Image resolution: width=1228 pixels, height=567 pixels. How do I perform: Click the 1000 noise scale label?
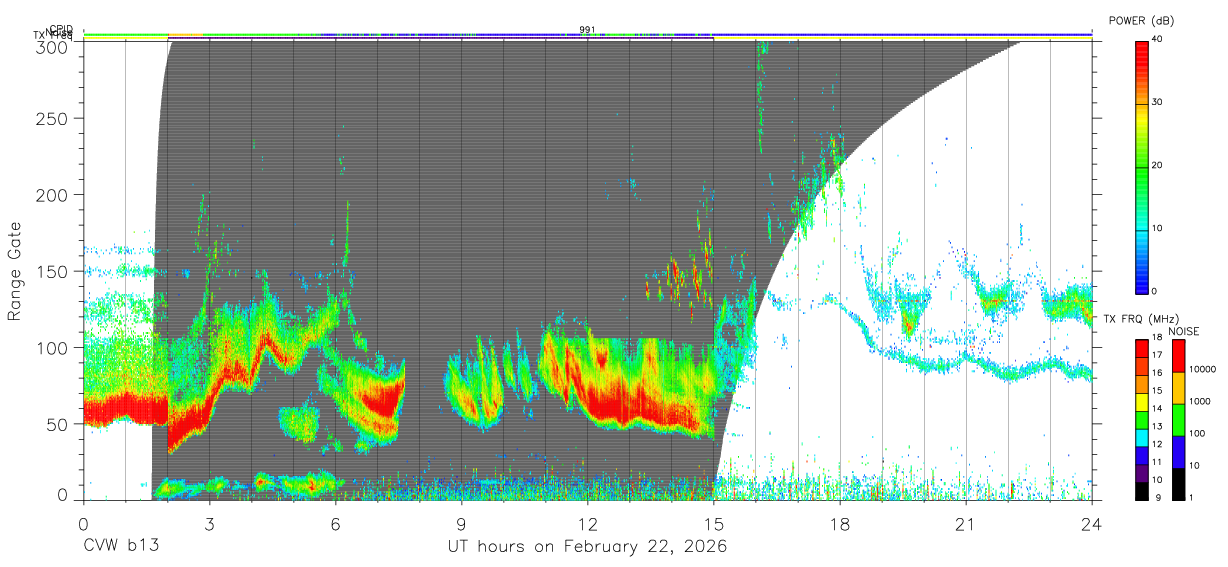pyautogui.click(x=1200, y=403)
